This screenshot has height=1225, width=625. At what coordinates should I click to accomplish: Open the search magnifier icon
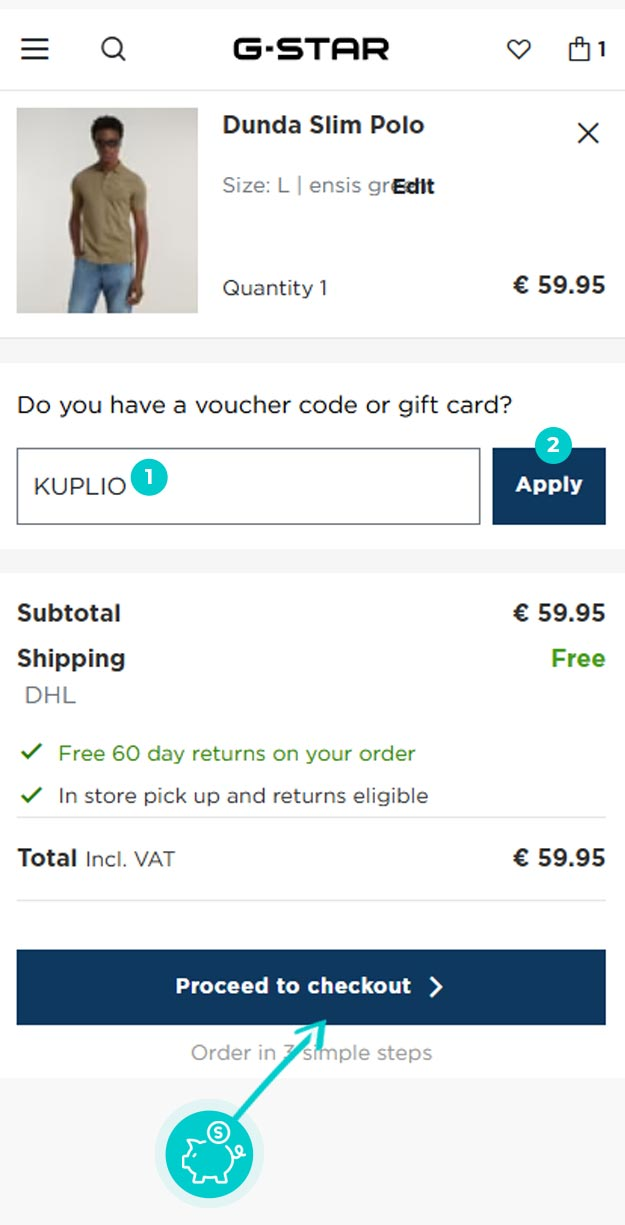coord(114,49)
